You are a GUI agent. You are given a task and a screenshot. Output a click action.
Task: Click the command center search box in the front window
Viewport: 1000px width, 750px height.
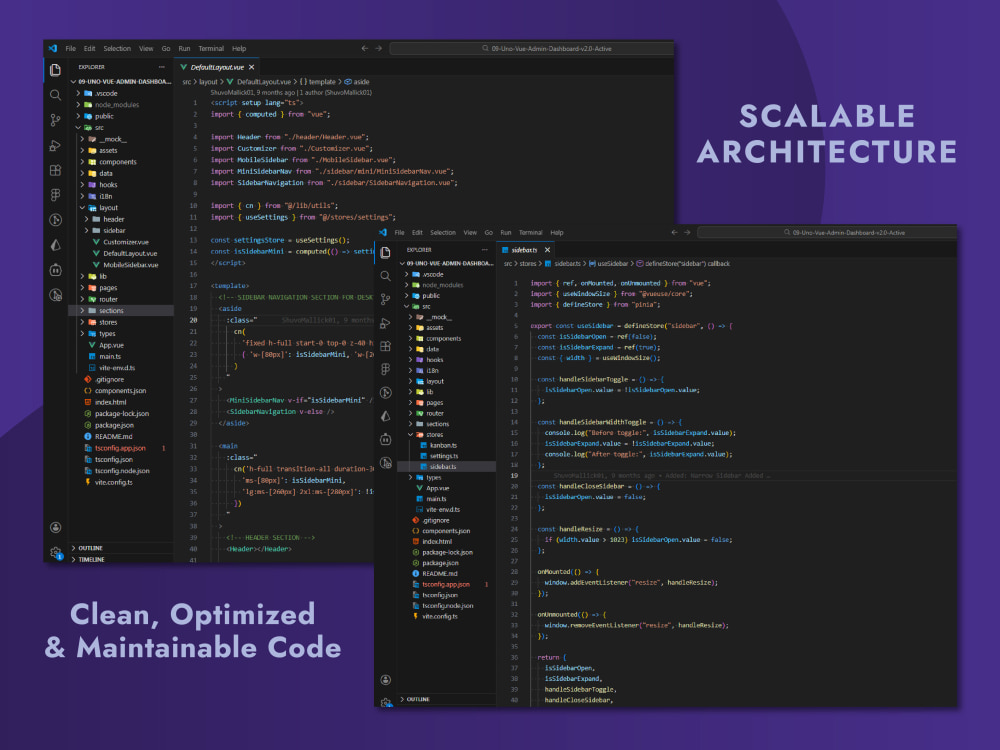[x=827, y=233]
